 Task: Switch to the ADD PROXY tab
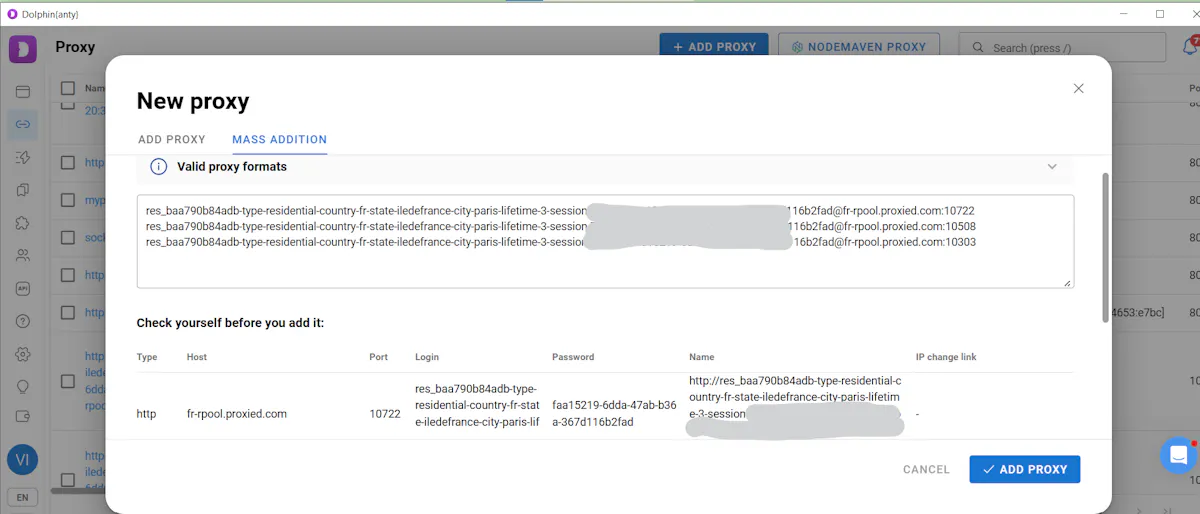pyautogui.click(x=172, y=140)
